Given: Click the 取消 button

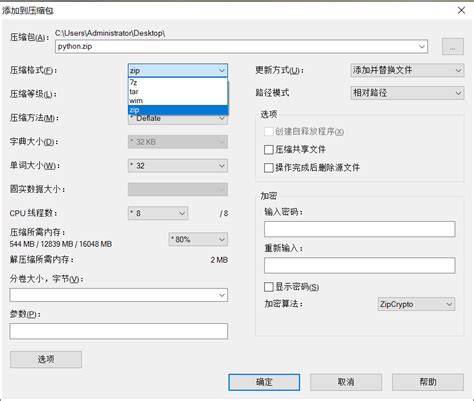Looking at the screenshot, I should [x=346, y=382].
